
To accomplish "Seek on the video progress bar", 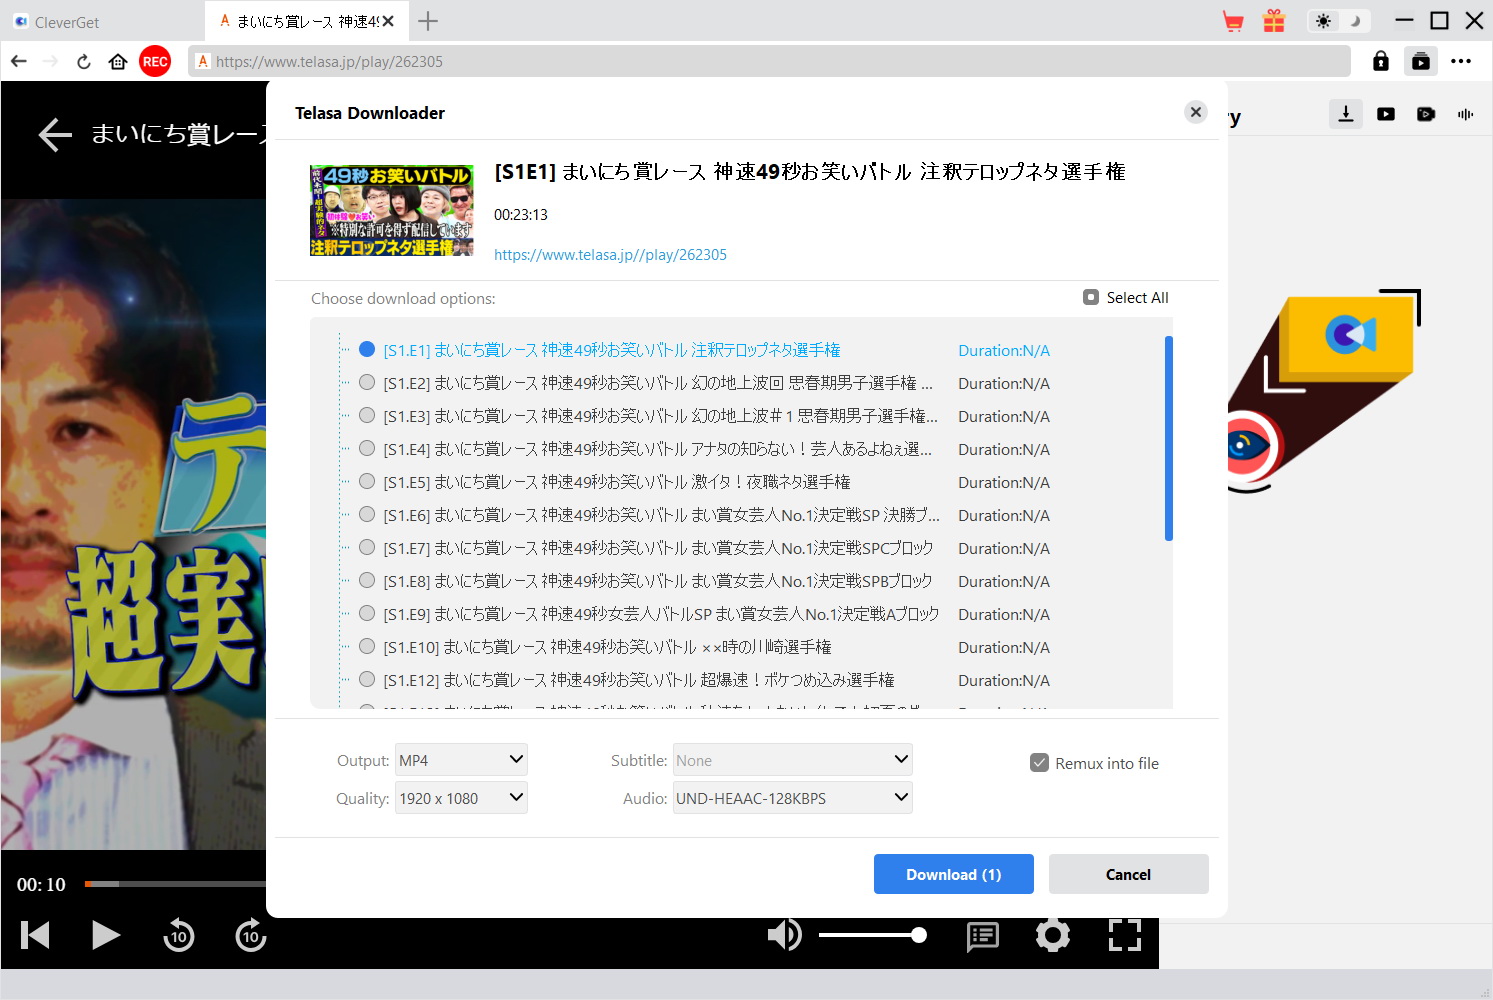I will [x=175, y=884].
